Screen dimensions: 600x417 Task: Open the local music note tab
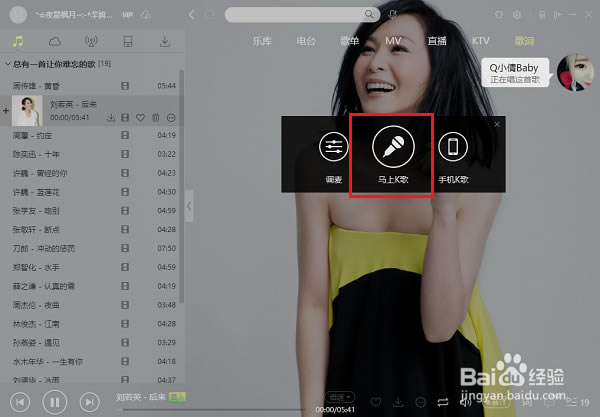pos(18,41)
